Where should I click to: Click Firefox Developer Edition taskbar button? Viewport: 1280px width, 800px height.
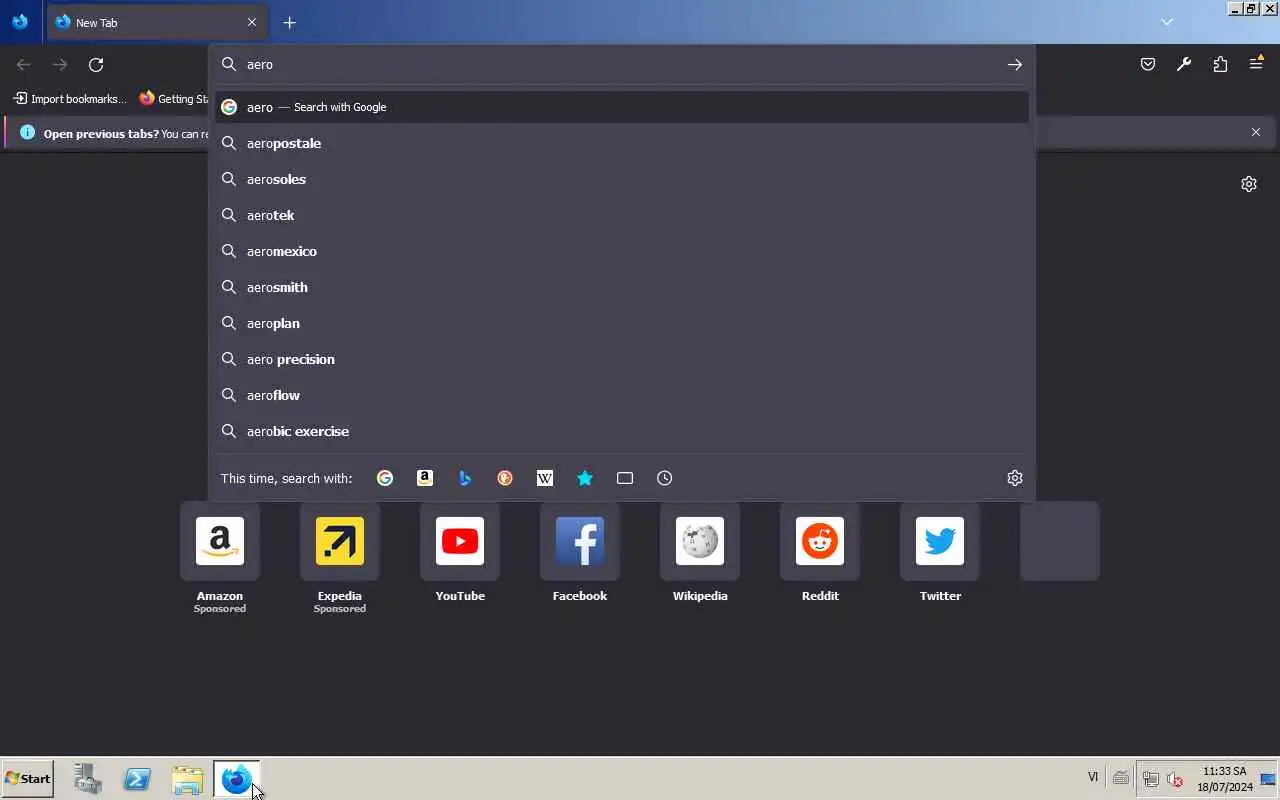point(237,779)
